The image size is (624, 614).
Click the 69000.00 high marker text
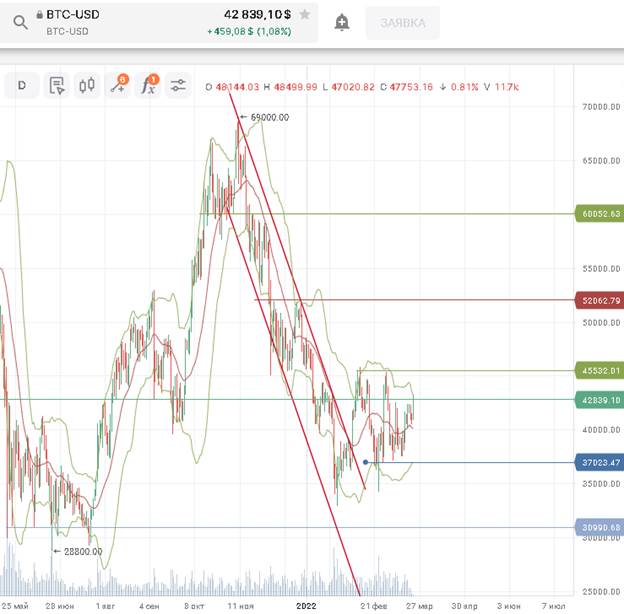(270, 117)
